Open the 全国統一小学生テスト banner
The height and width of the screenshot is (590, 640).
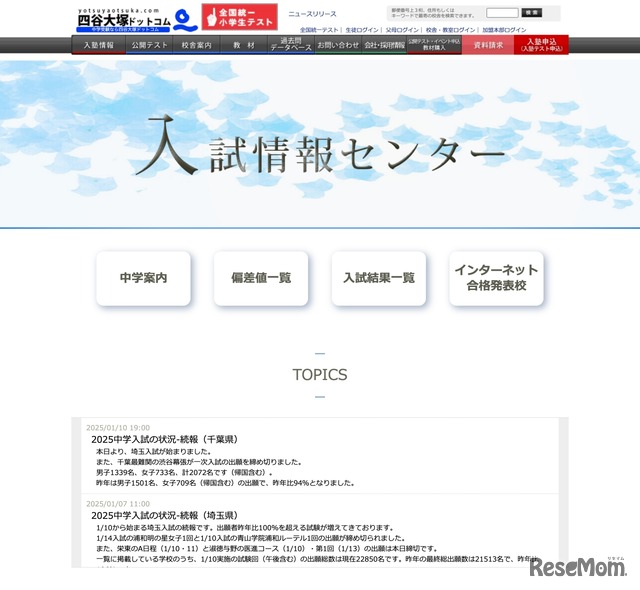239,18
